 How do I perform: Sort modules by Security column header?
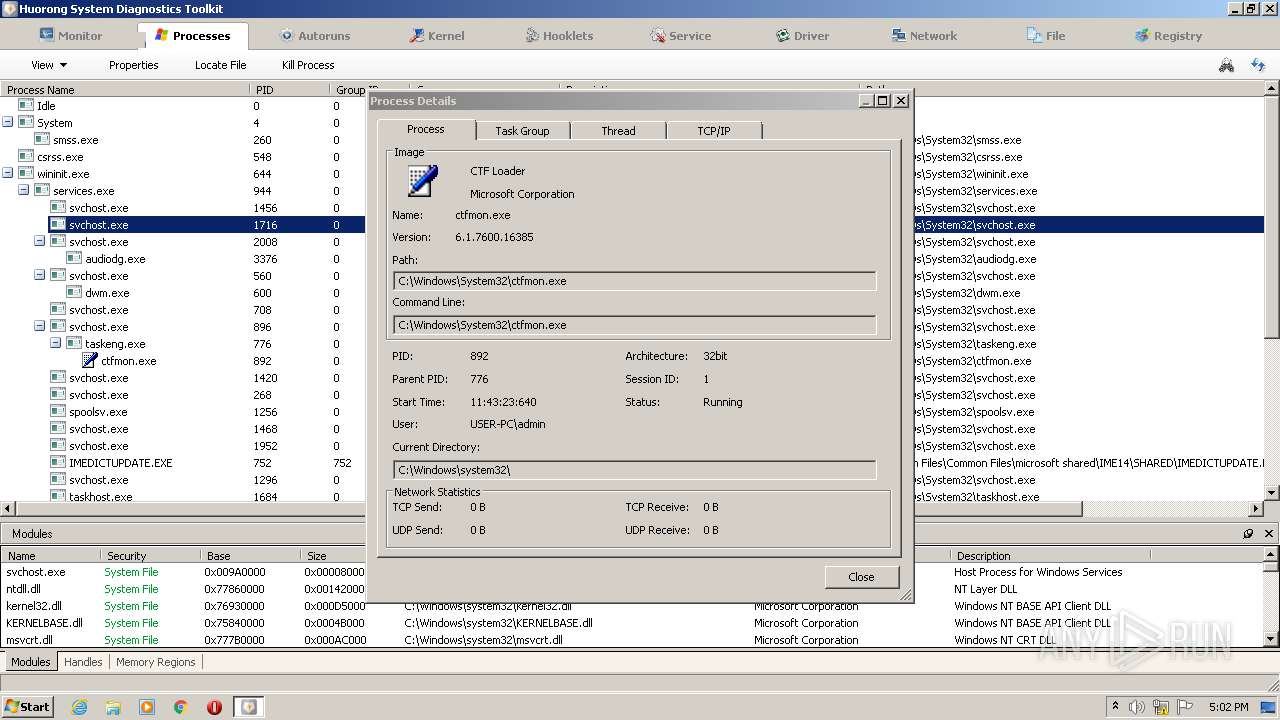coord(149,556)
